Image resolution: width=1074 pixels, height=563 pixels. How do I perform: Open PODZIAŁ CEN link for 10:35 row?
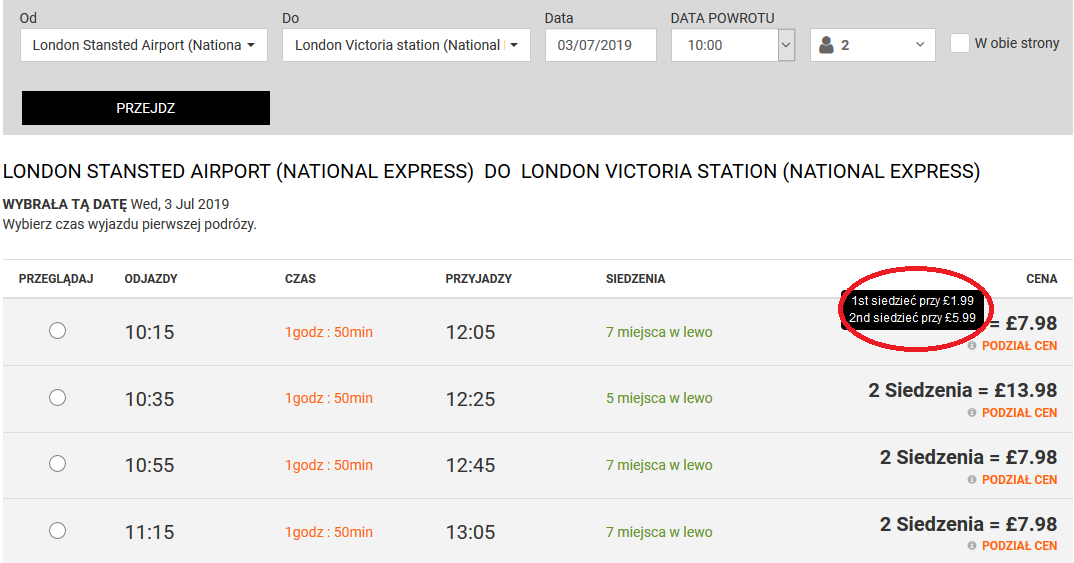click(x=1019, y=413)
